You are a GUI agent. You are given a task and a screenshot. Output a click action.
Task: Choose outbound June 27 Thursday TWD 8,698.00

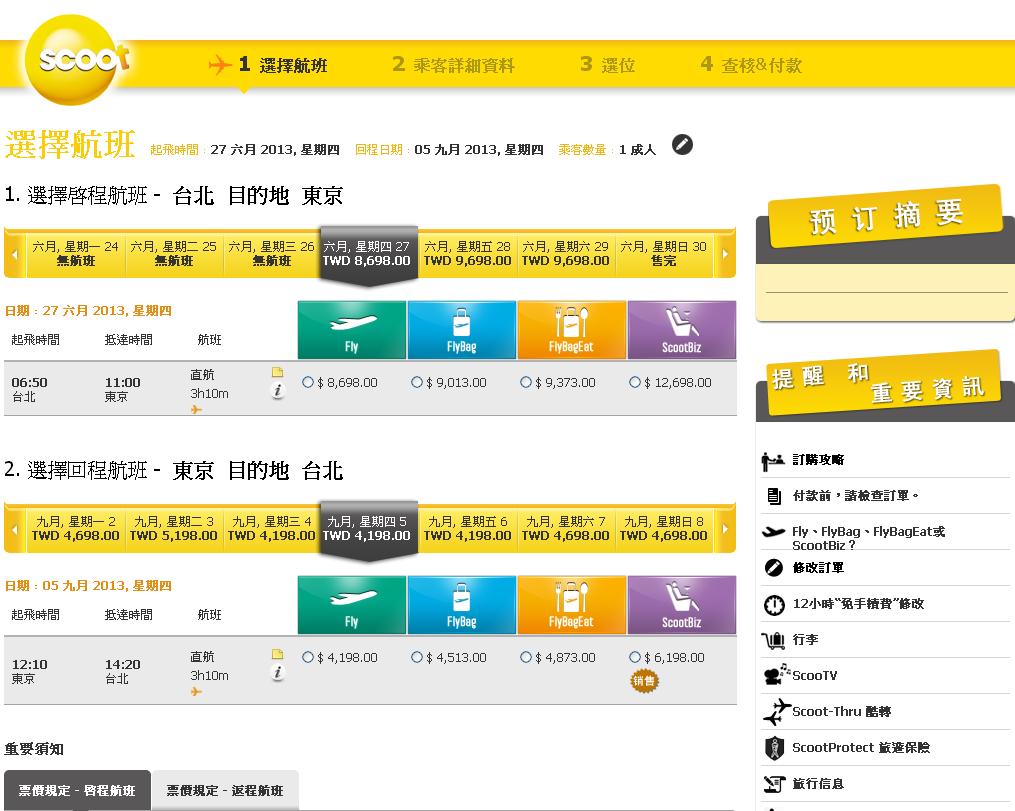click(x=367, y=254)
